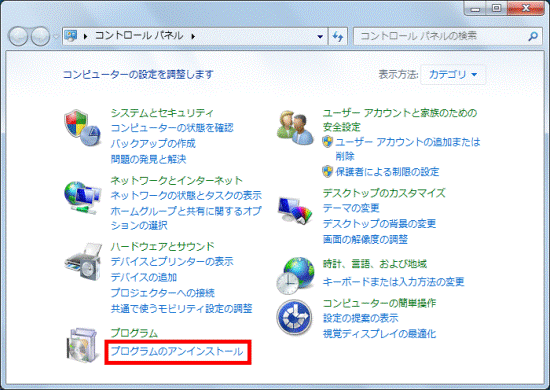Open 設定の提案の表示 link
The image size is (550, 390).
coord(361,318)
